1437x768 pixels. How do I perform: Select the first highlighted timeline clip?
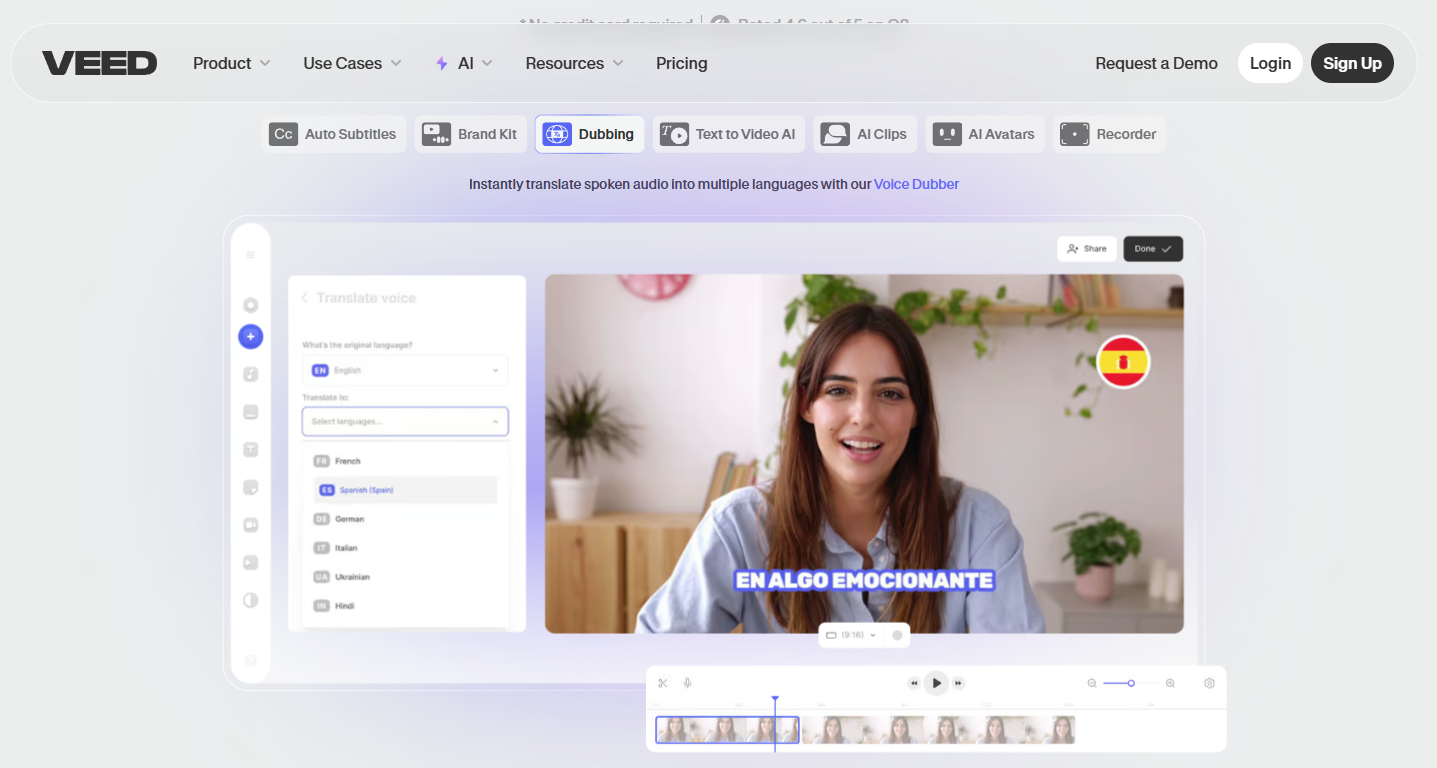pyautogui.click(x=727, y=730)
